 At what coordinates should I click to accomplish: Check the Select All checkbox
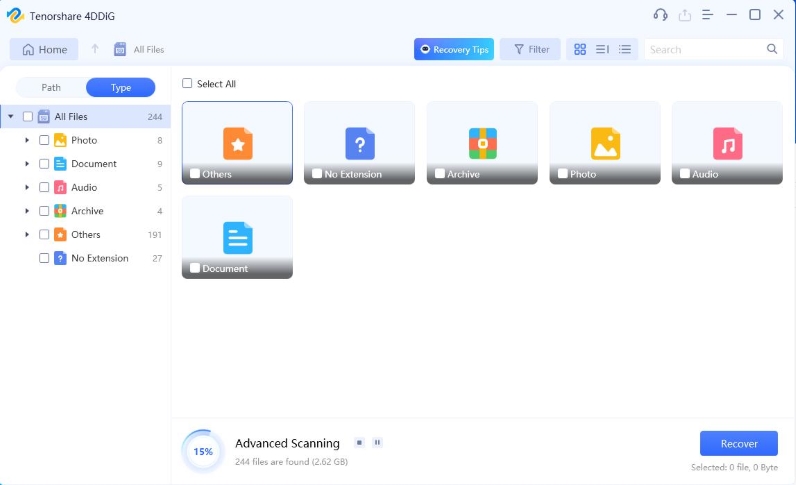187,83
